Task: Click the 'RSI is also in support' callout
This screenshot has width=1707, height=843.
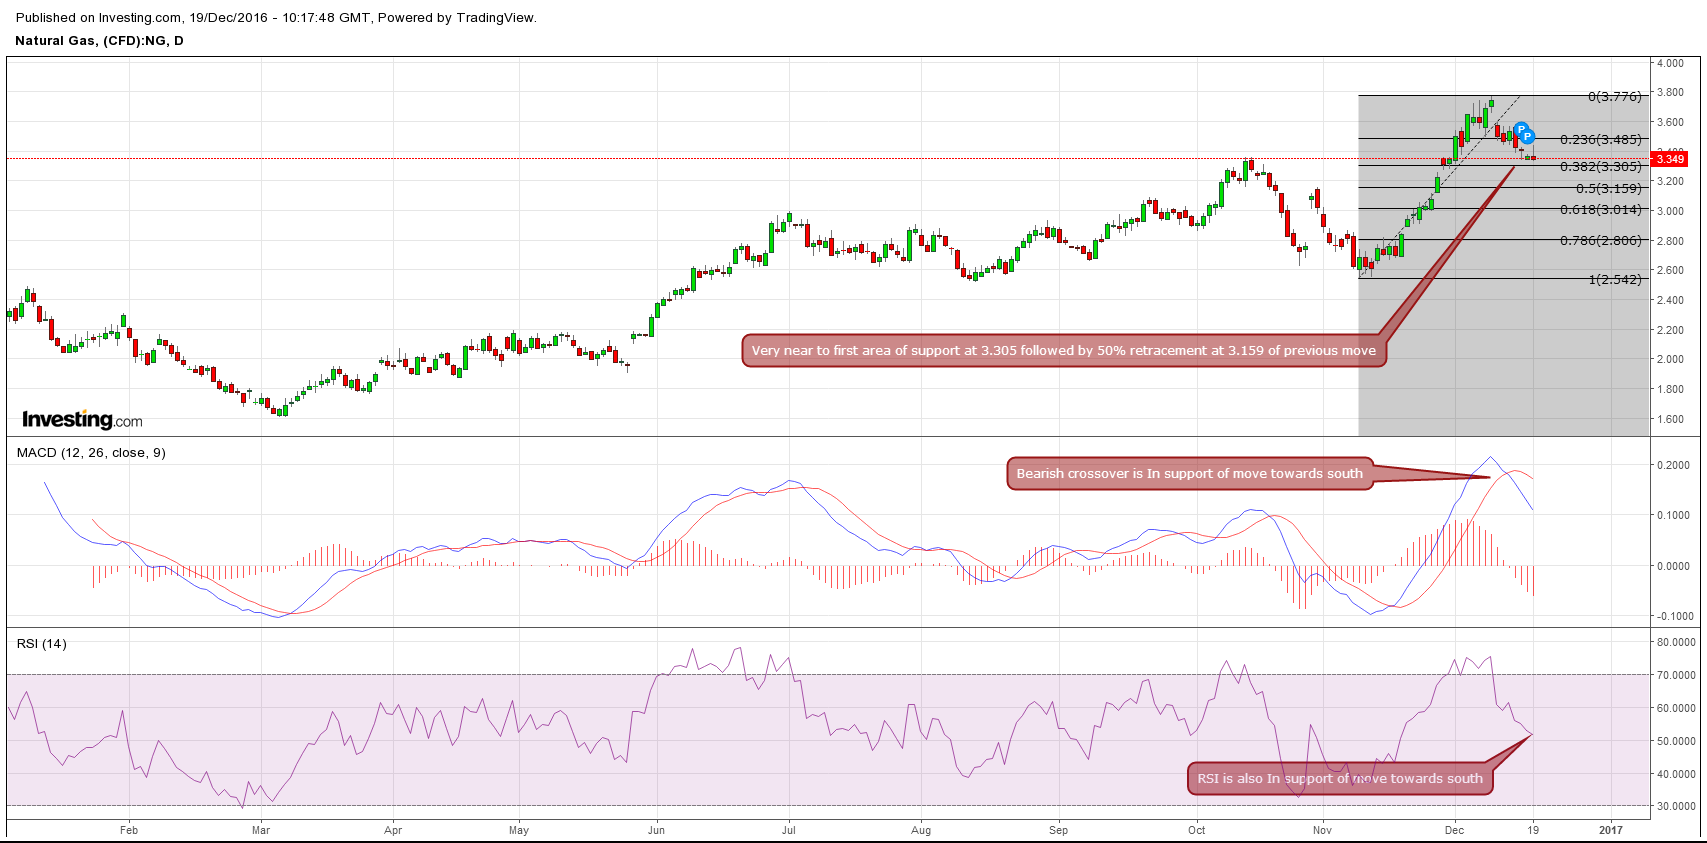Action: (x=1340, y=779)
